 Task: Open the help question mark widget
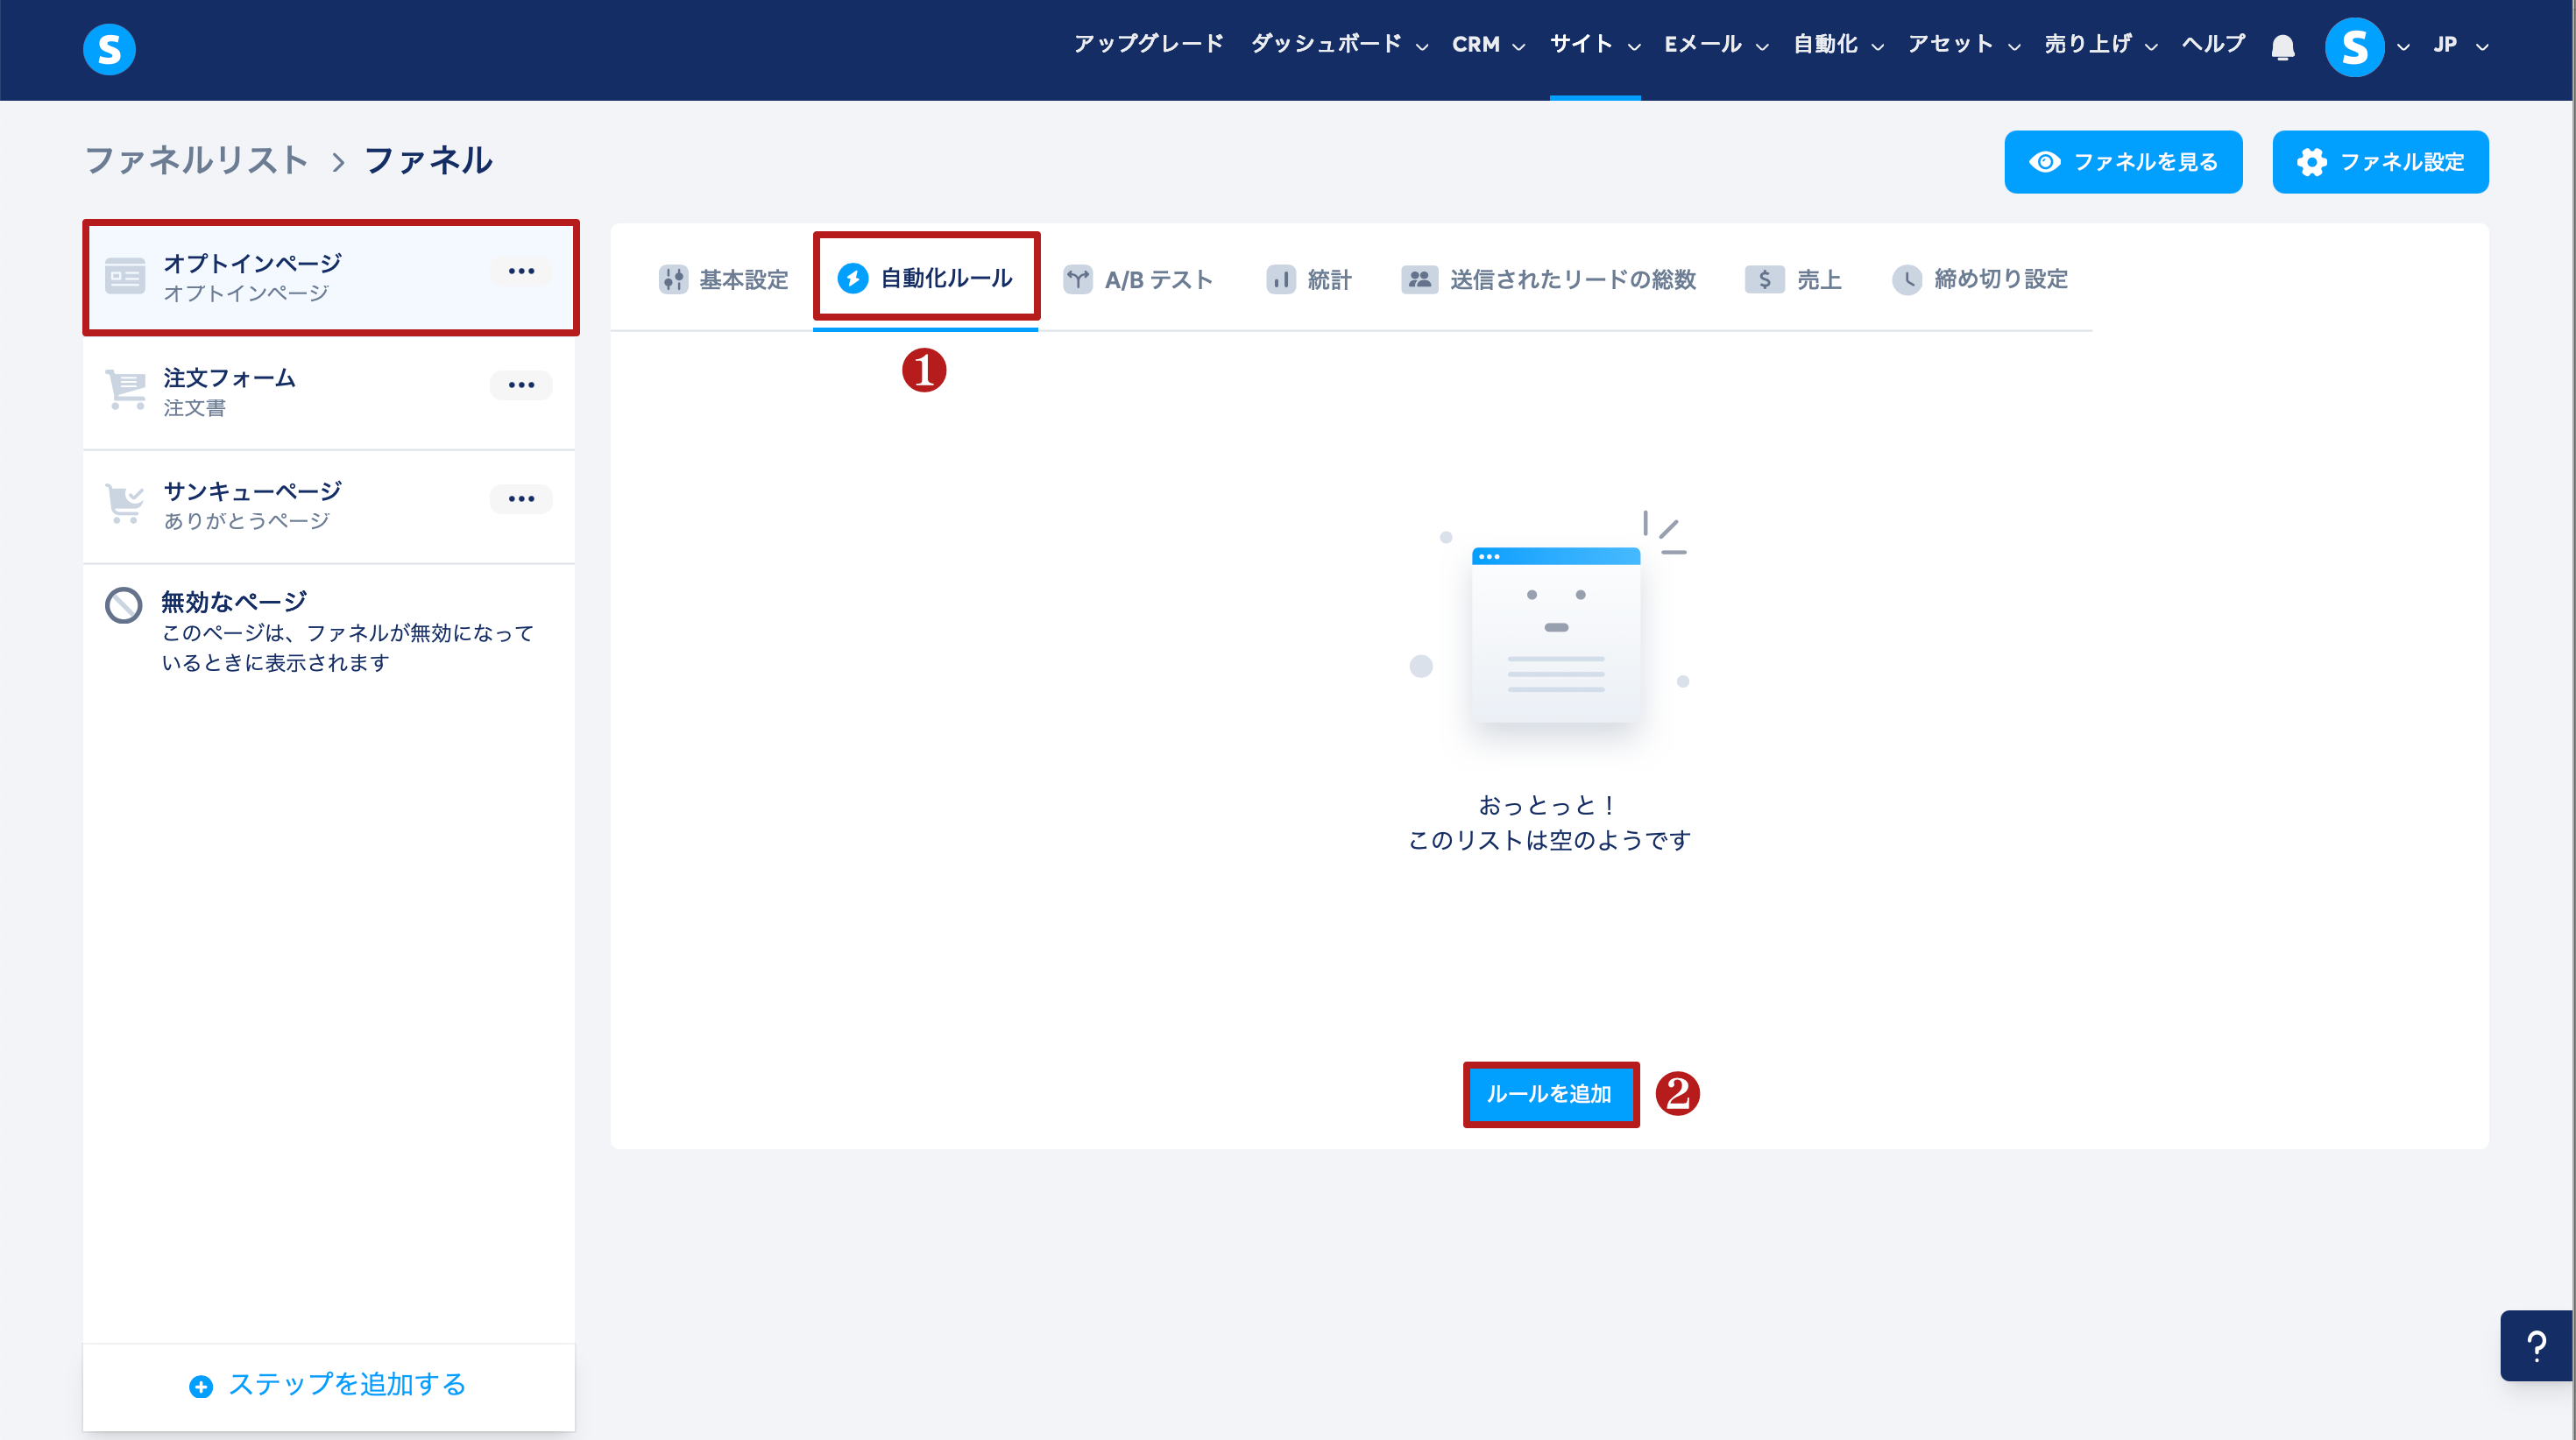tap(2536, 1345)
